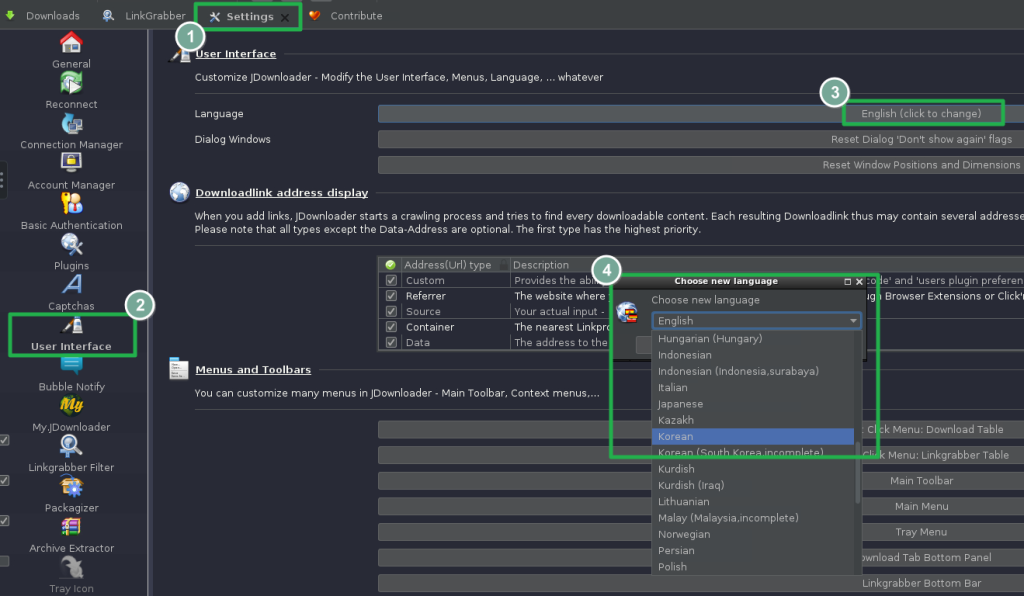Screen dimensions: 1024x596
Task: Toggle the Container address type checkbox
Action: [391, 327]
